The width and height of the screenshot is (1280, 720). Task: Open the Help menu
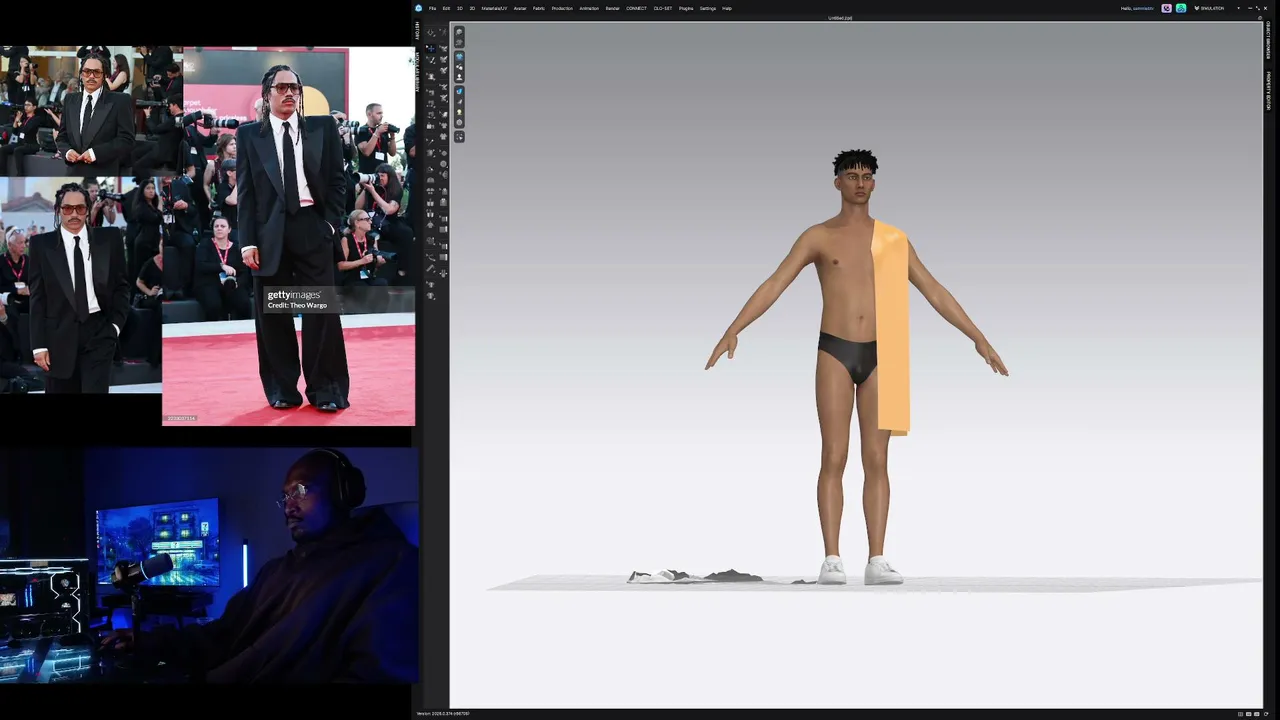click(x=727, y=8)
